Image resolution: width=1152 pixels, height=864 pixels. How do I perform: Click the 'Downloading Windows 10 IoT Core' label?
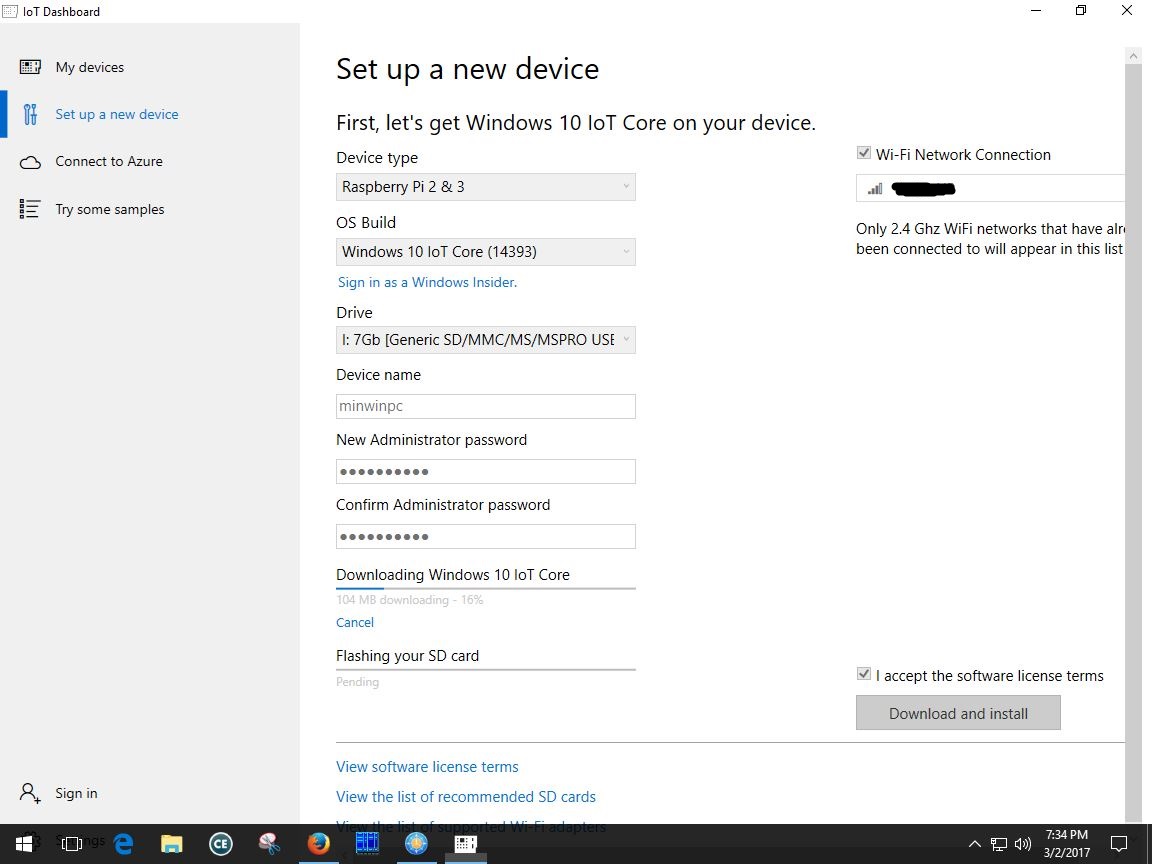point(453,575)
